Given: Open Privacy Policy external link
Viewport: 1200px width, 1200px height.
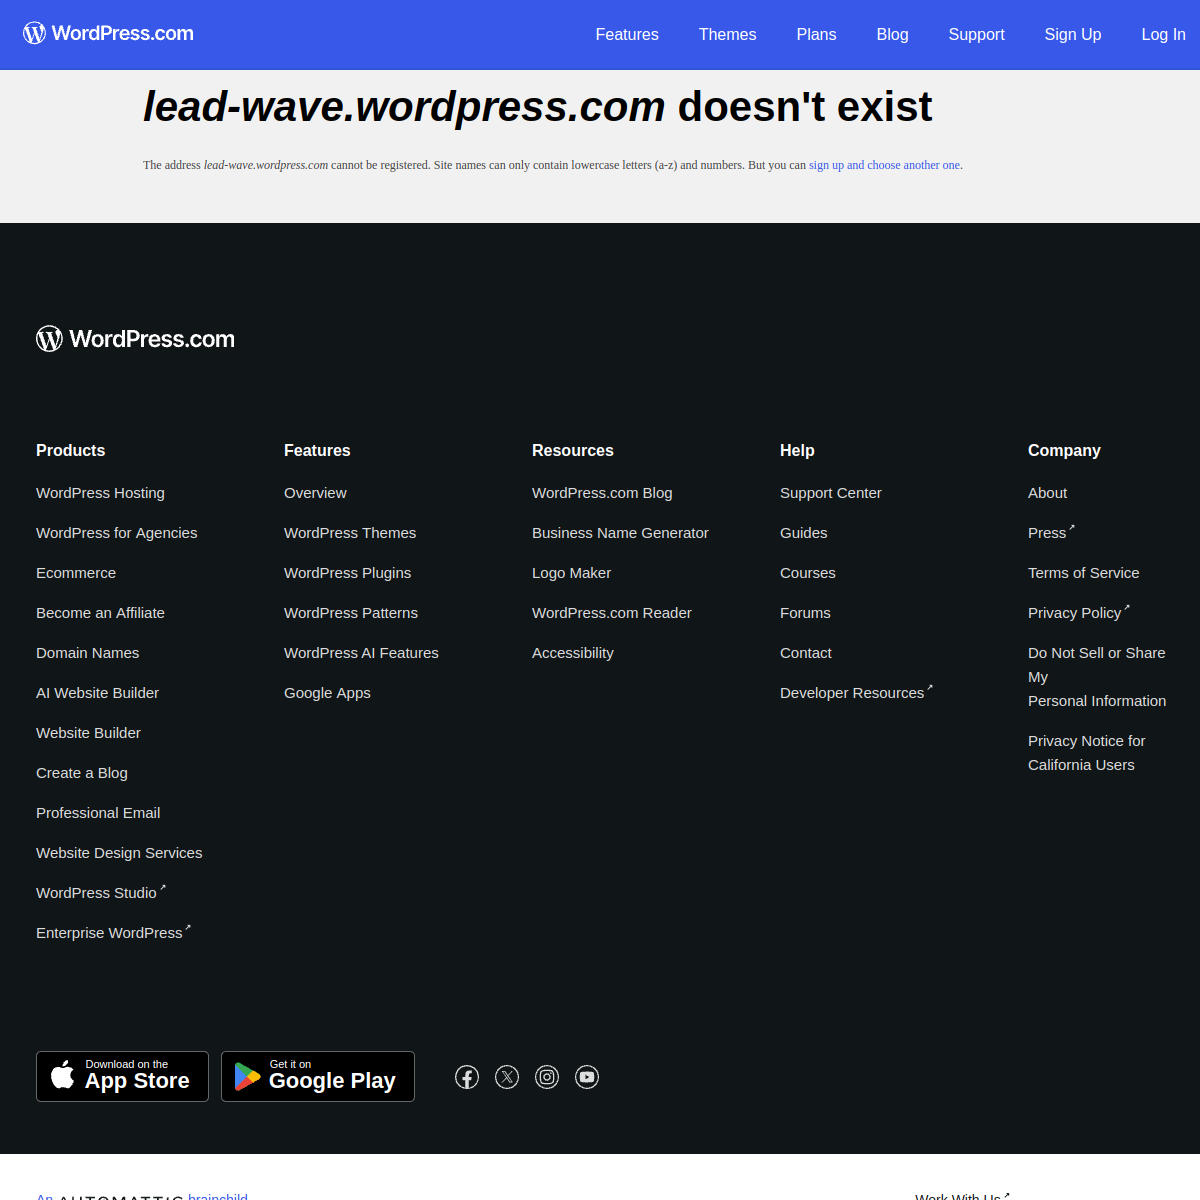Looking at the screenshot, I should pyautogui.click(x=1078, y=613).
